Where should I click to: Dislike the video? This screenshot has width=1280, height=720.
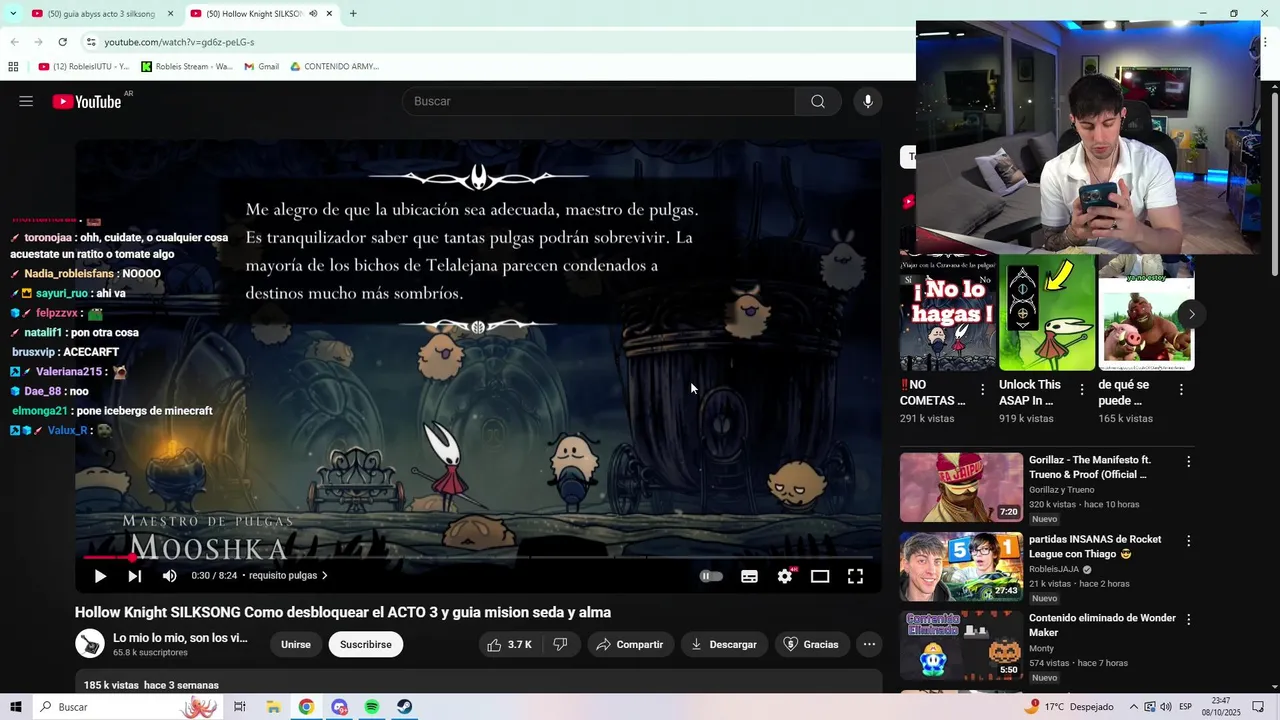(560, 645)
